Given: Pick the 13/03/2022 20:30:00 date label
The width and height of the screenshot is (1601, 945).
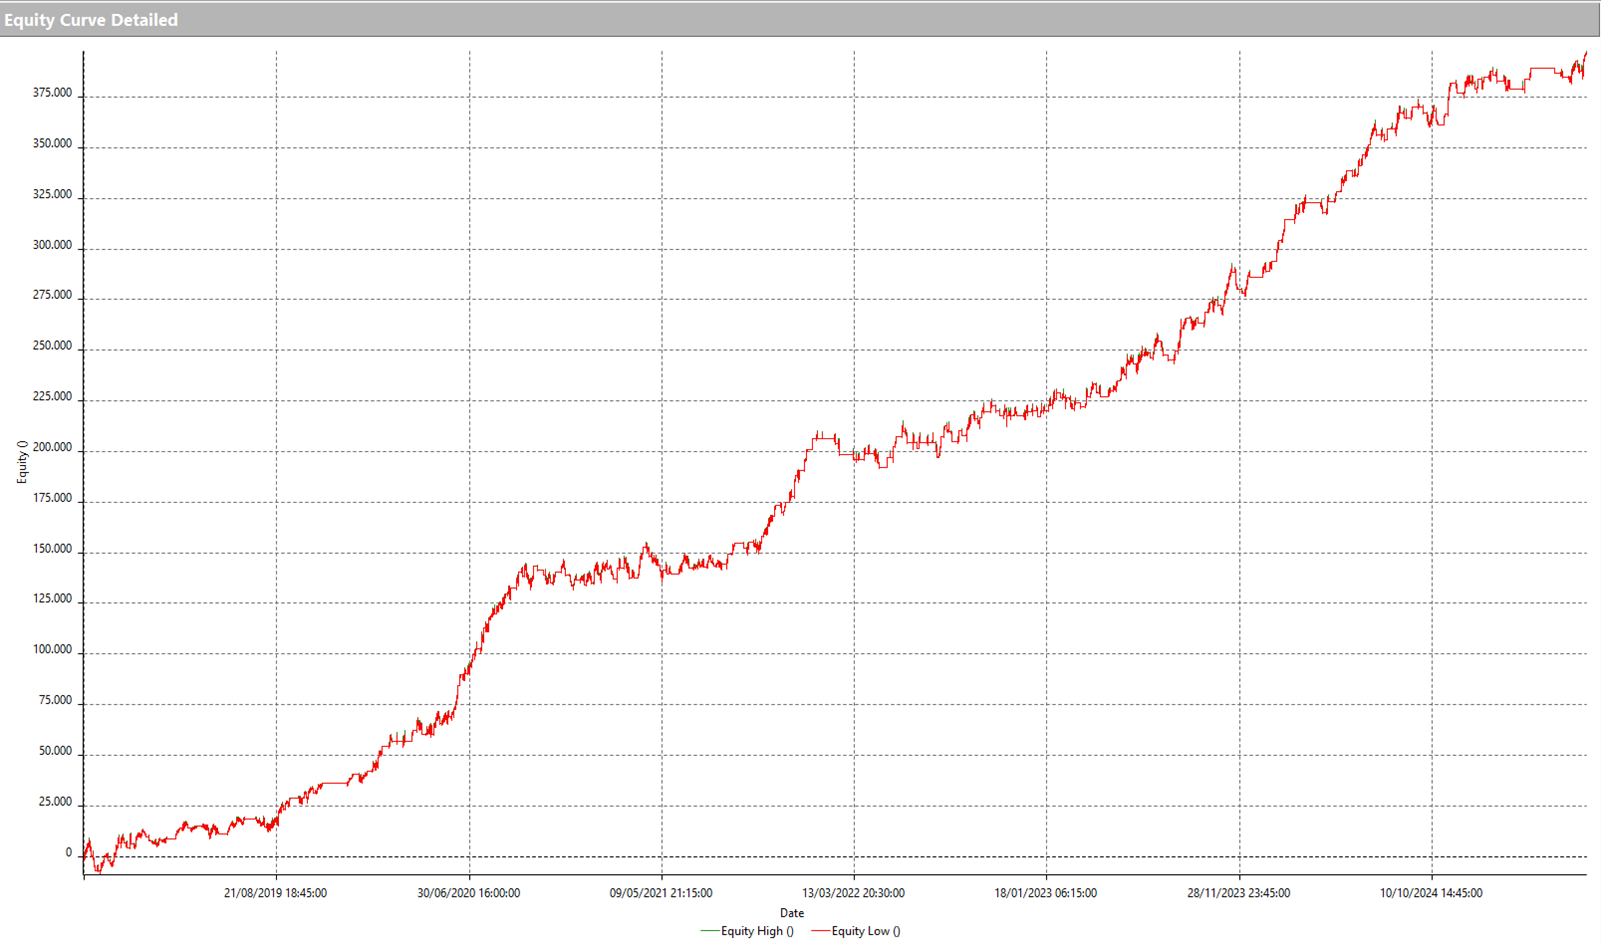Looking at the screenshot, I should (x=853, y=893).
